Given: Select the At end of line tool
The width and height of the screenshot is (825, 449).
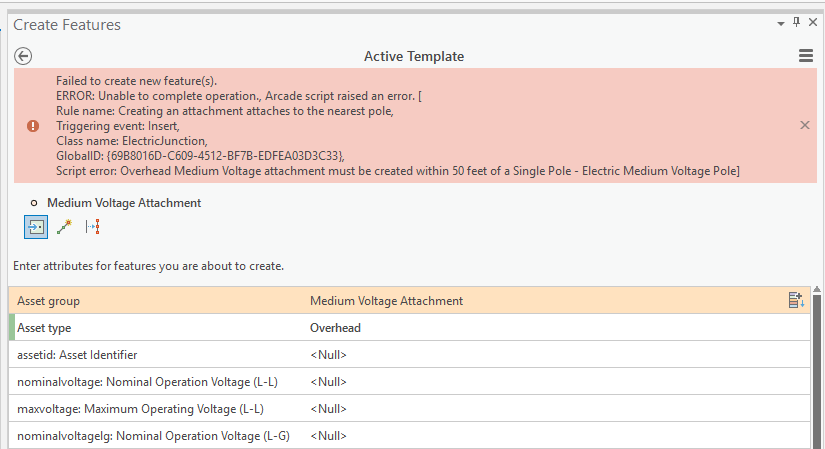Looking at the screenshot, I should click(x=64, y=227).
